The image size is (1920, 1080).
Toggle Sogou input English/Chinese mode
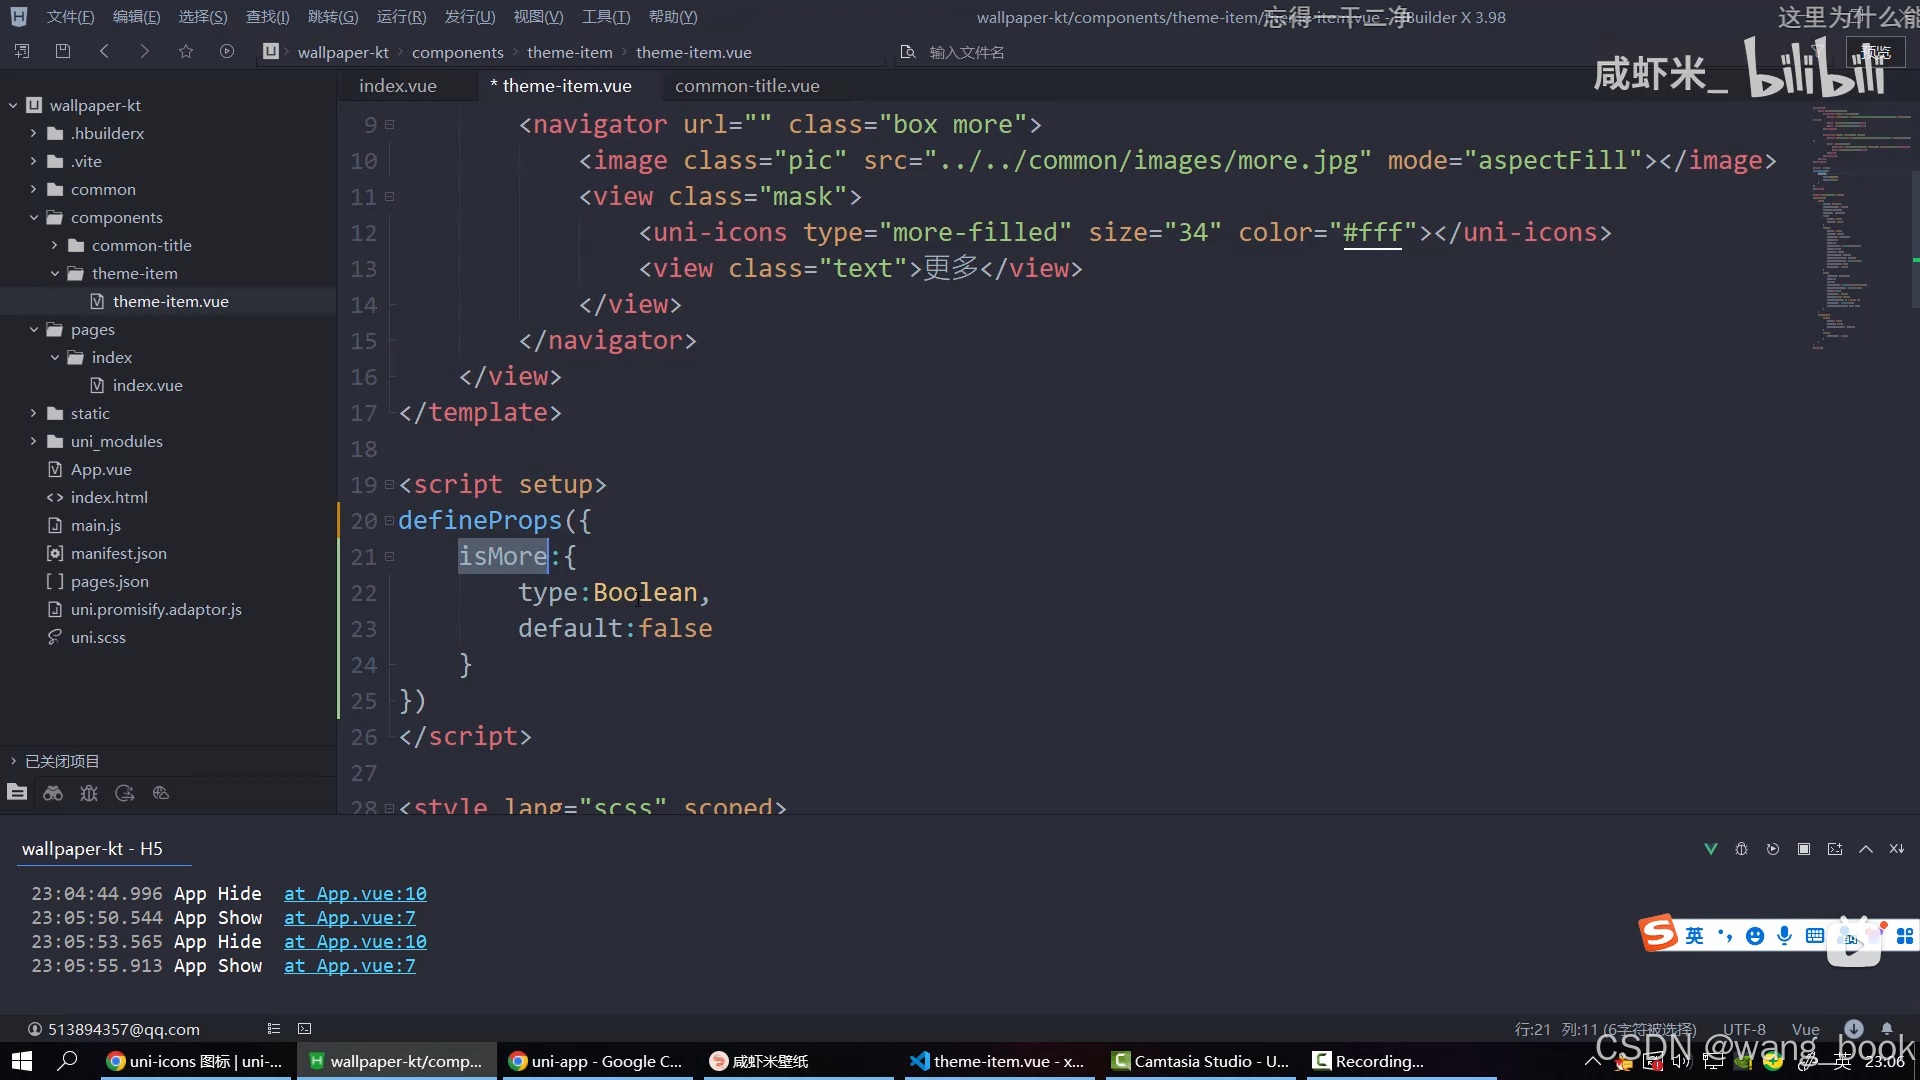1694,936
